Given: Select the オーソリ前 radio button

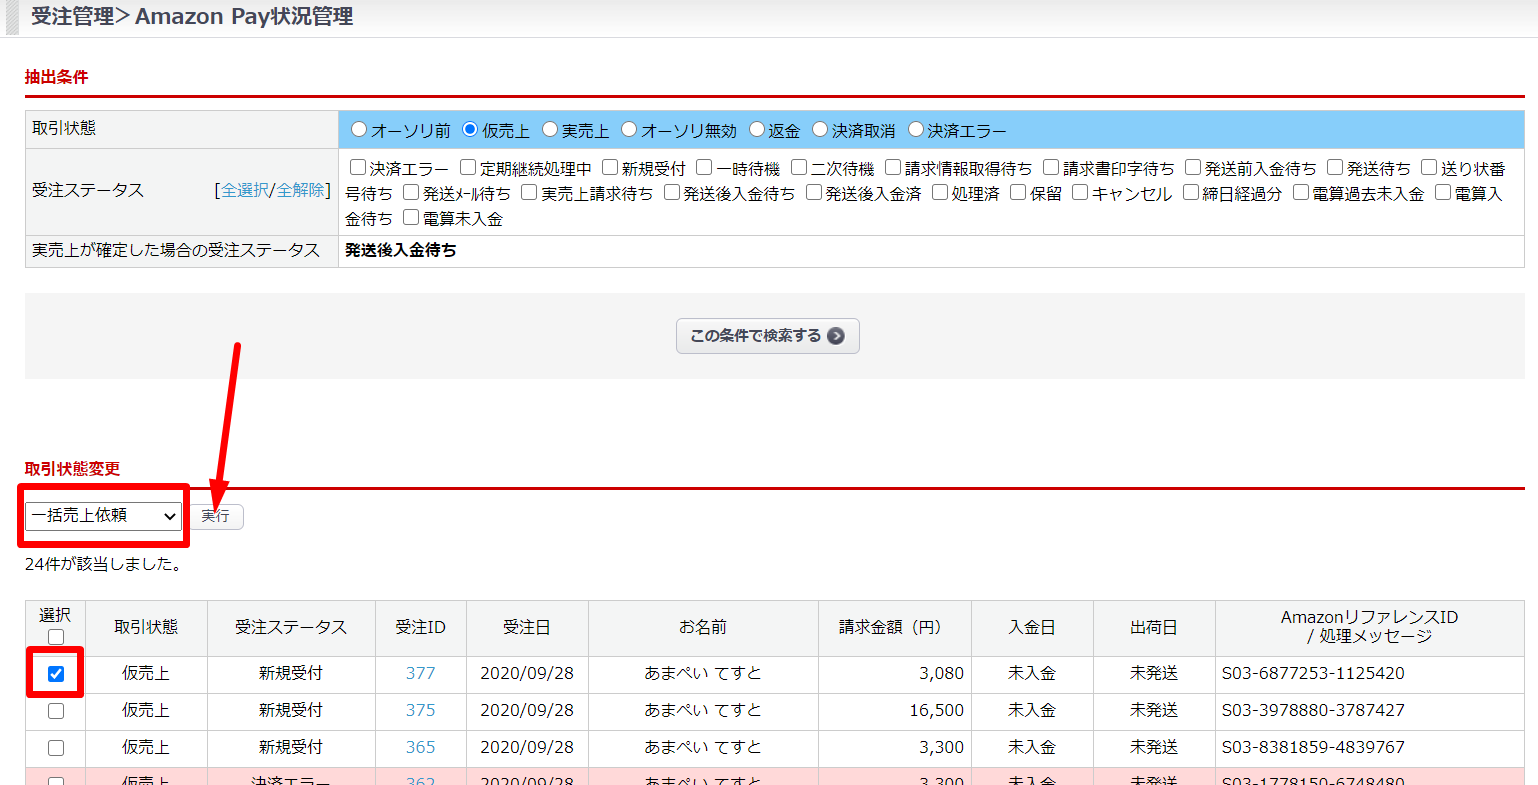Looking at the screenshot, I should click(359, 130).
